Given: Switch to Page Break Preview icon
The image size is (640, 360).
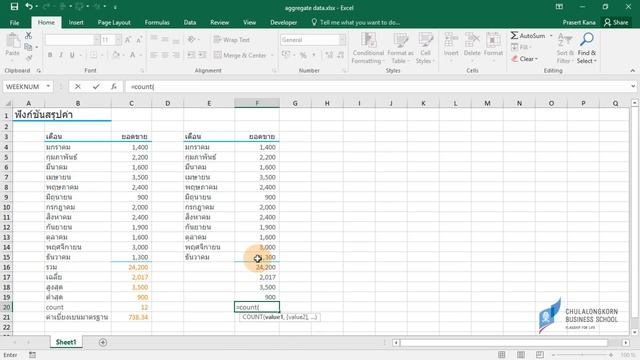Looking at the screenshot, I should 540,355.
